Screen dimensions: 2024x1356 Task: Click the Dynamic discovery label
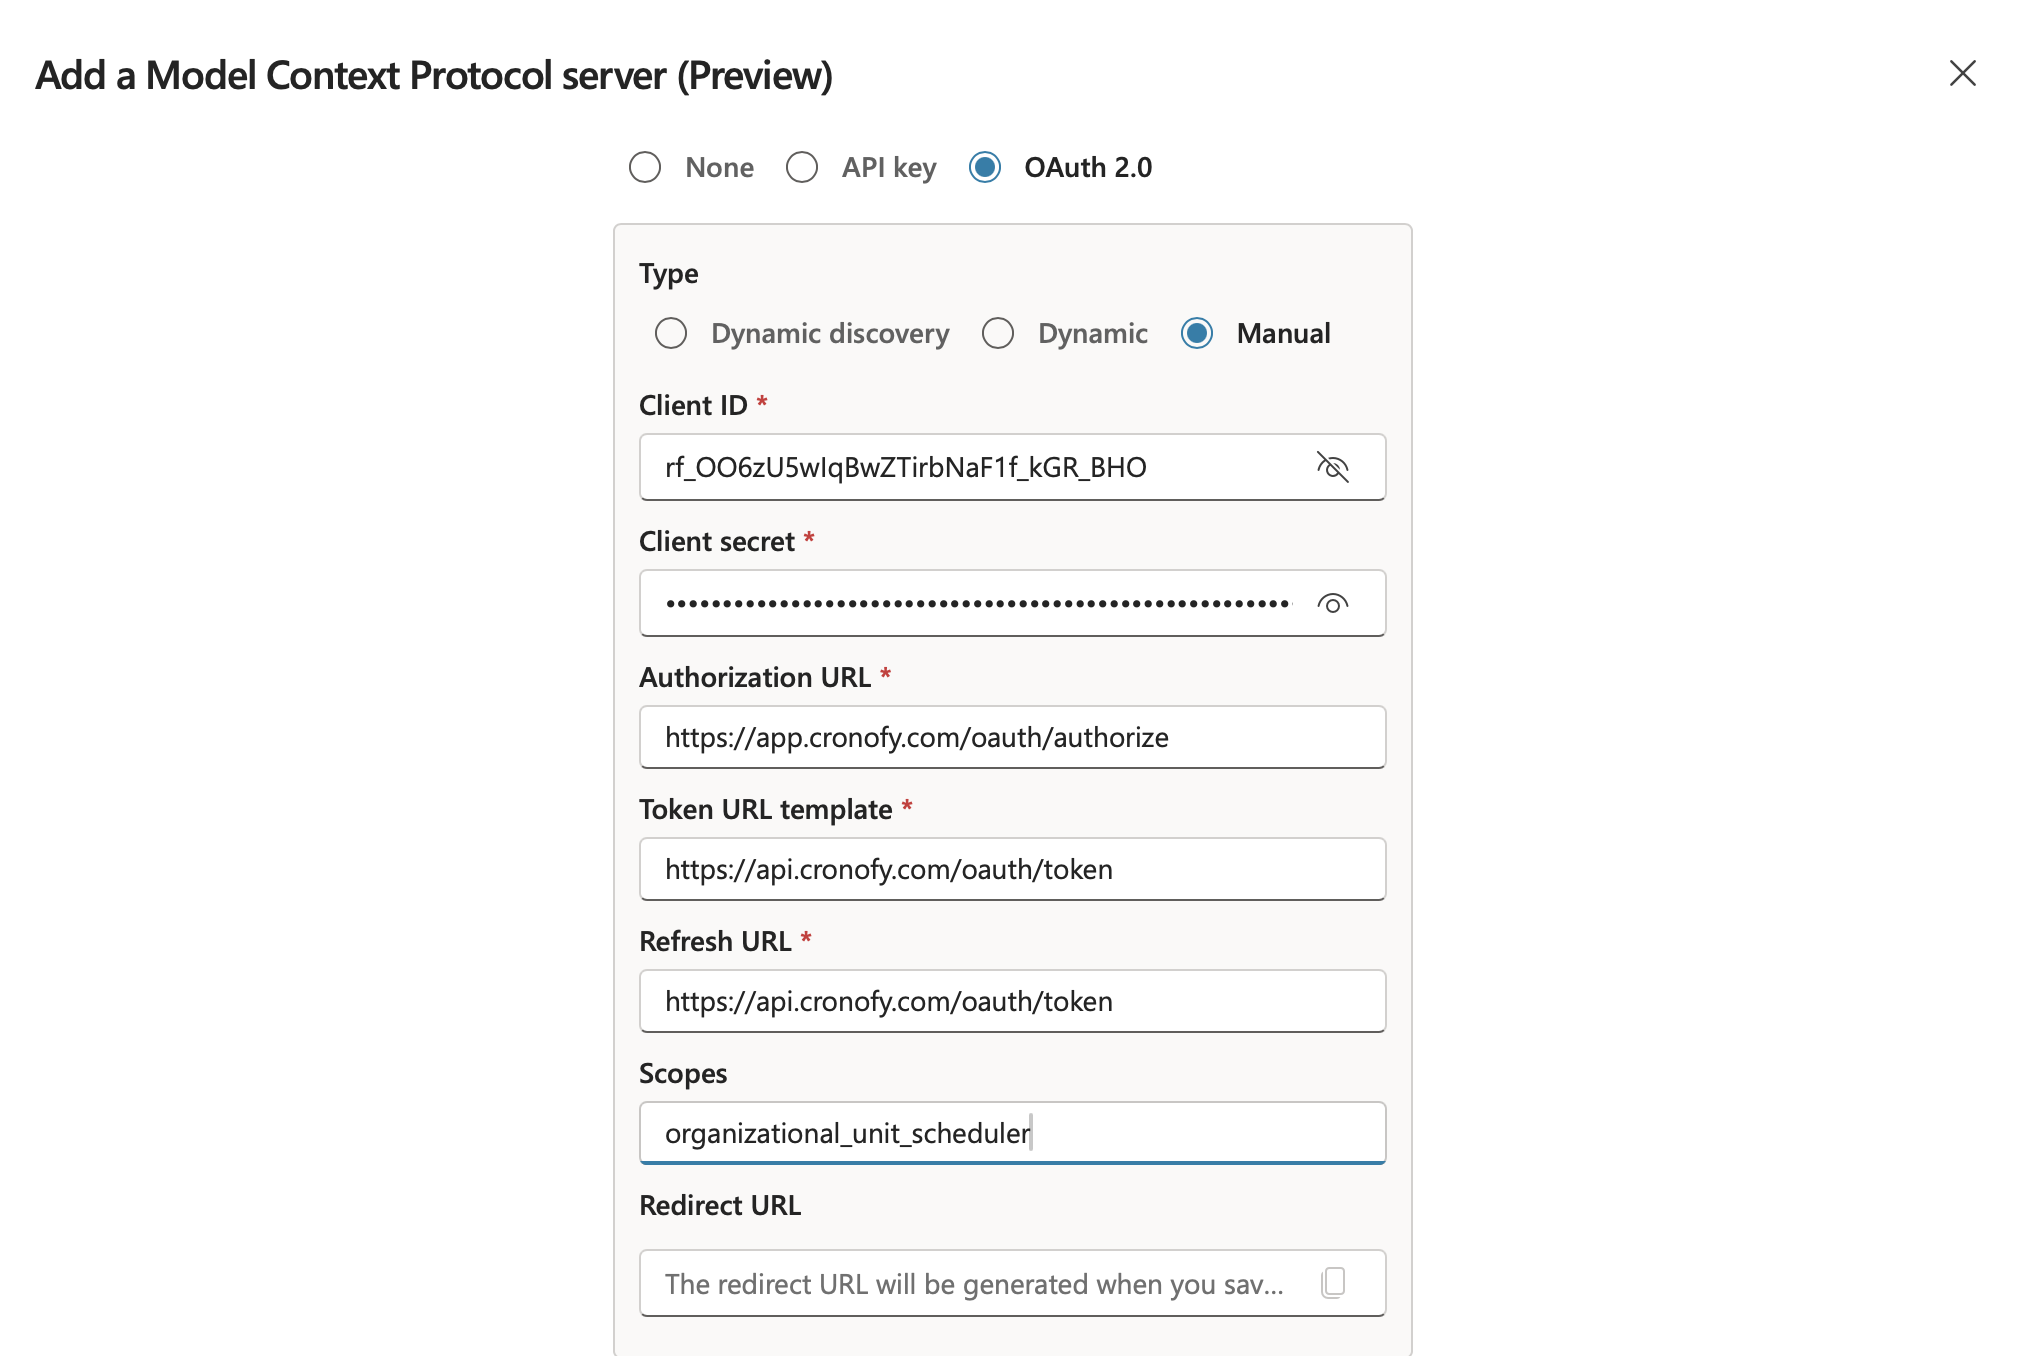(x=830, y=333)
